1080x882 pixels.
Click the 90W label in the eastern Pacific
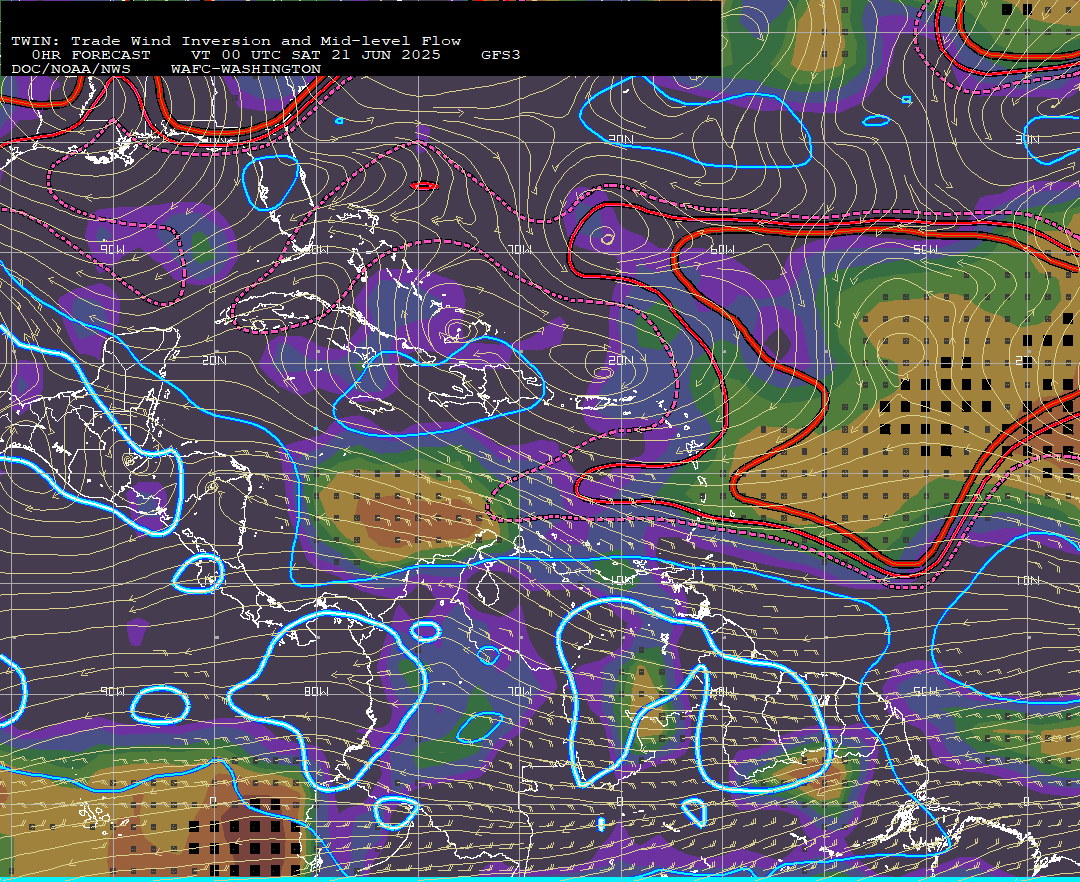click(x=112, y=691)
